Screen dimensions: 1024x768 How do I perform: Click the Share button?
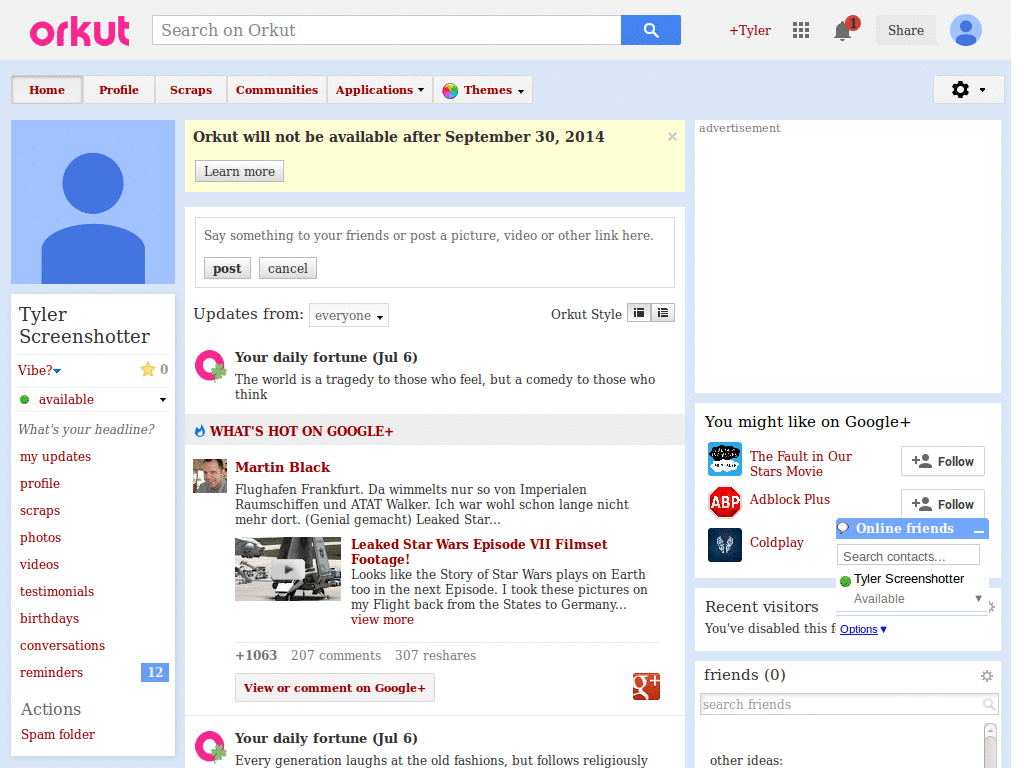pyautogui.click(x=905, y=31)
